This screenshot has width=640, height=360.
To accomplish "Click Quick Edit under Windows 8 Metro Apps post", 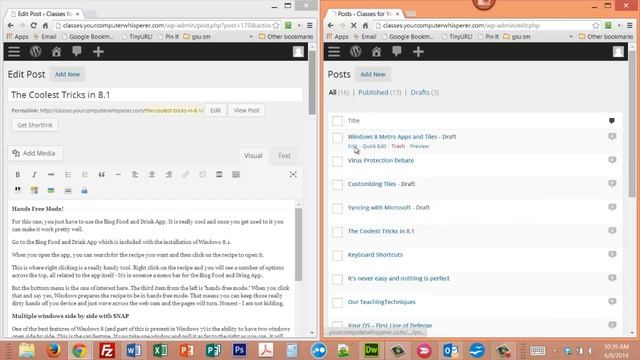I will pos(374,146).
